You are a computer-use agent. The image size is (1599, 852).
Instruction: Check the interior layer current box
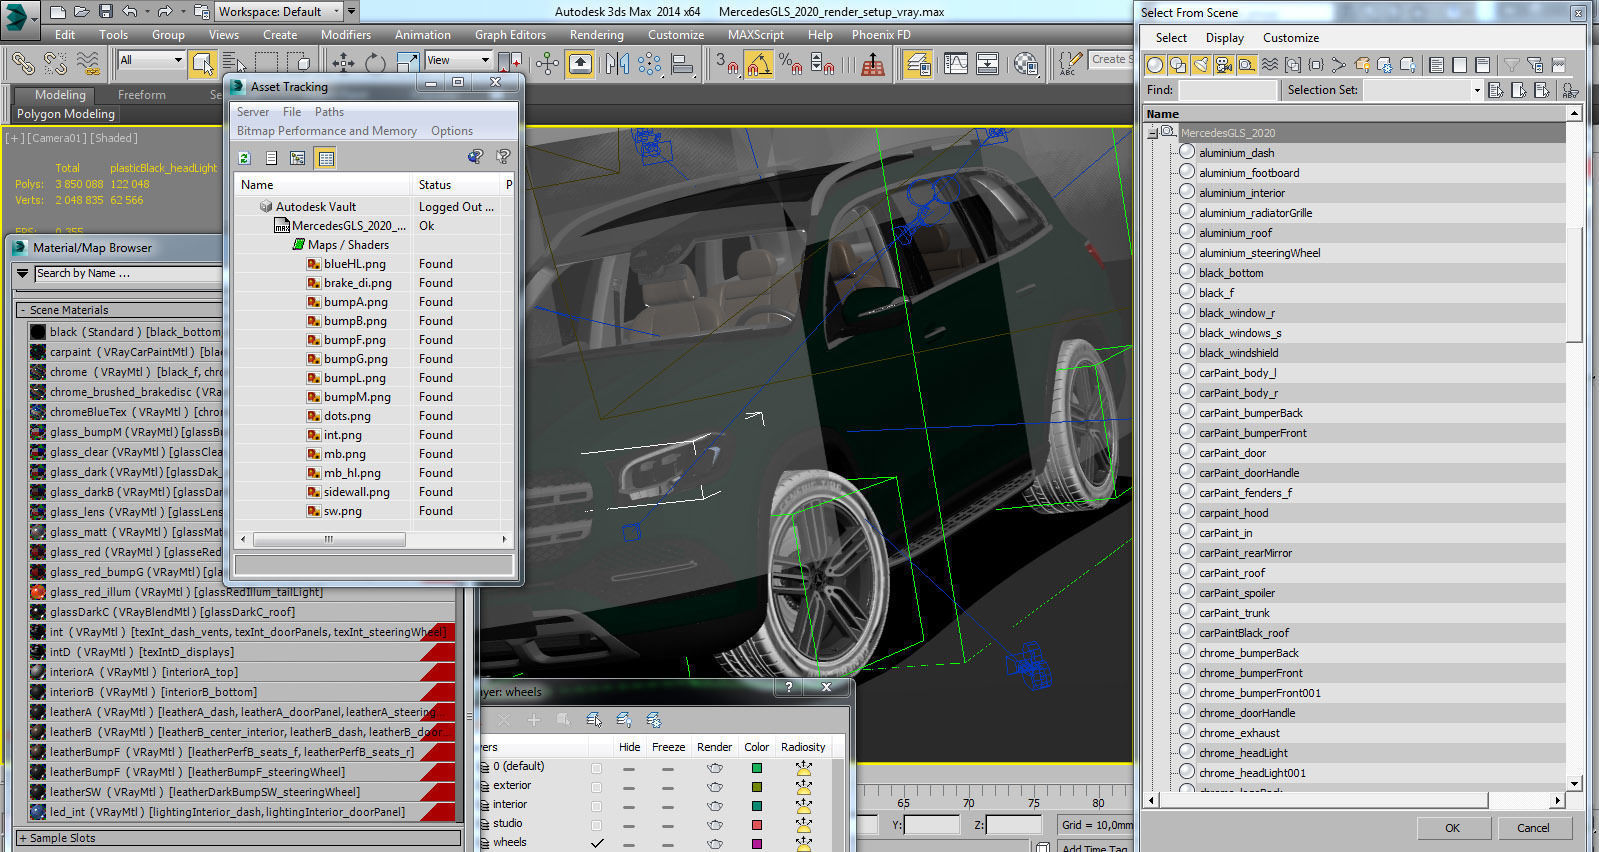[x=597, y=806]
